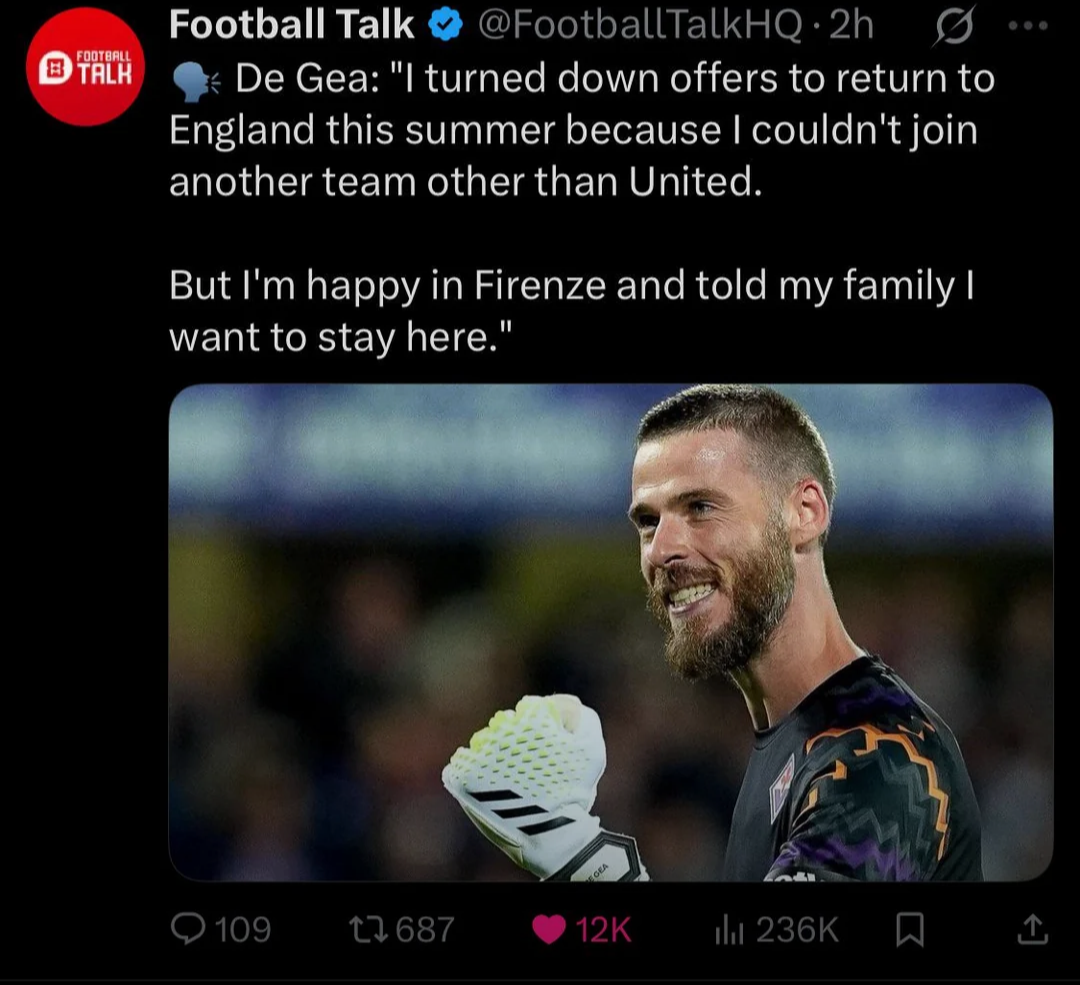The height and width of the screenshot is (985, 1080).
Task: Click the speaking head emoji
Action: click(196, 80)
